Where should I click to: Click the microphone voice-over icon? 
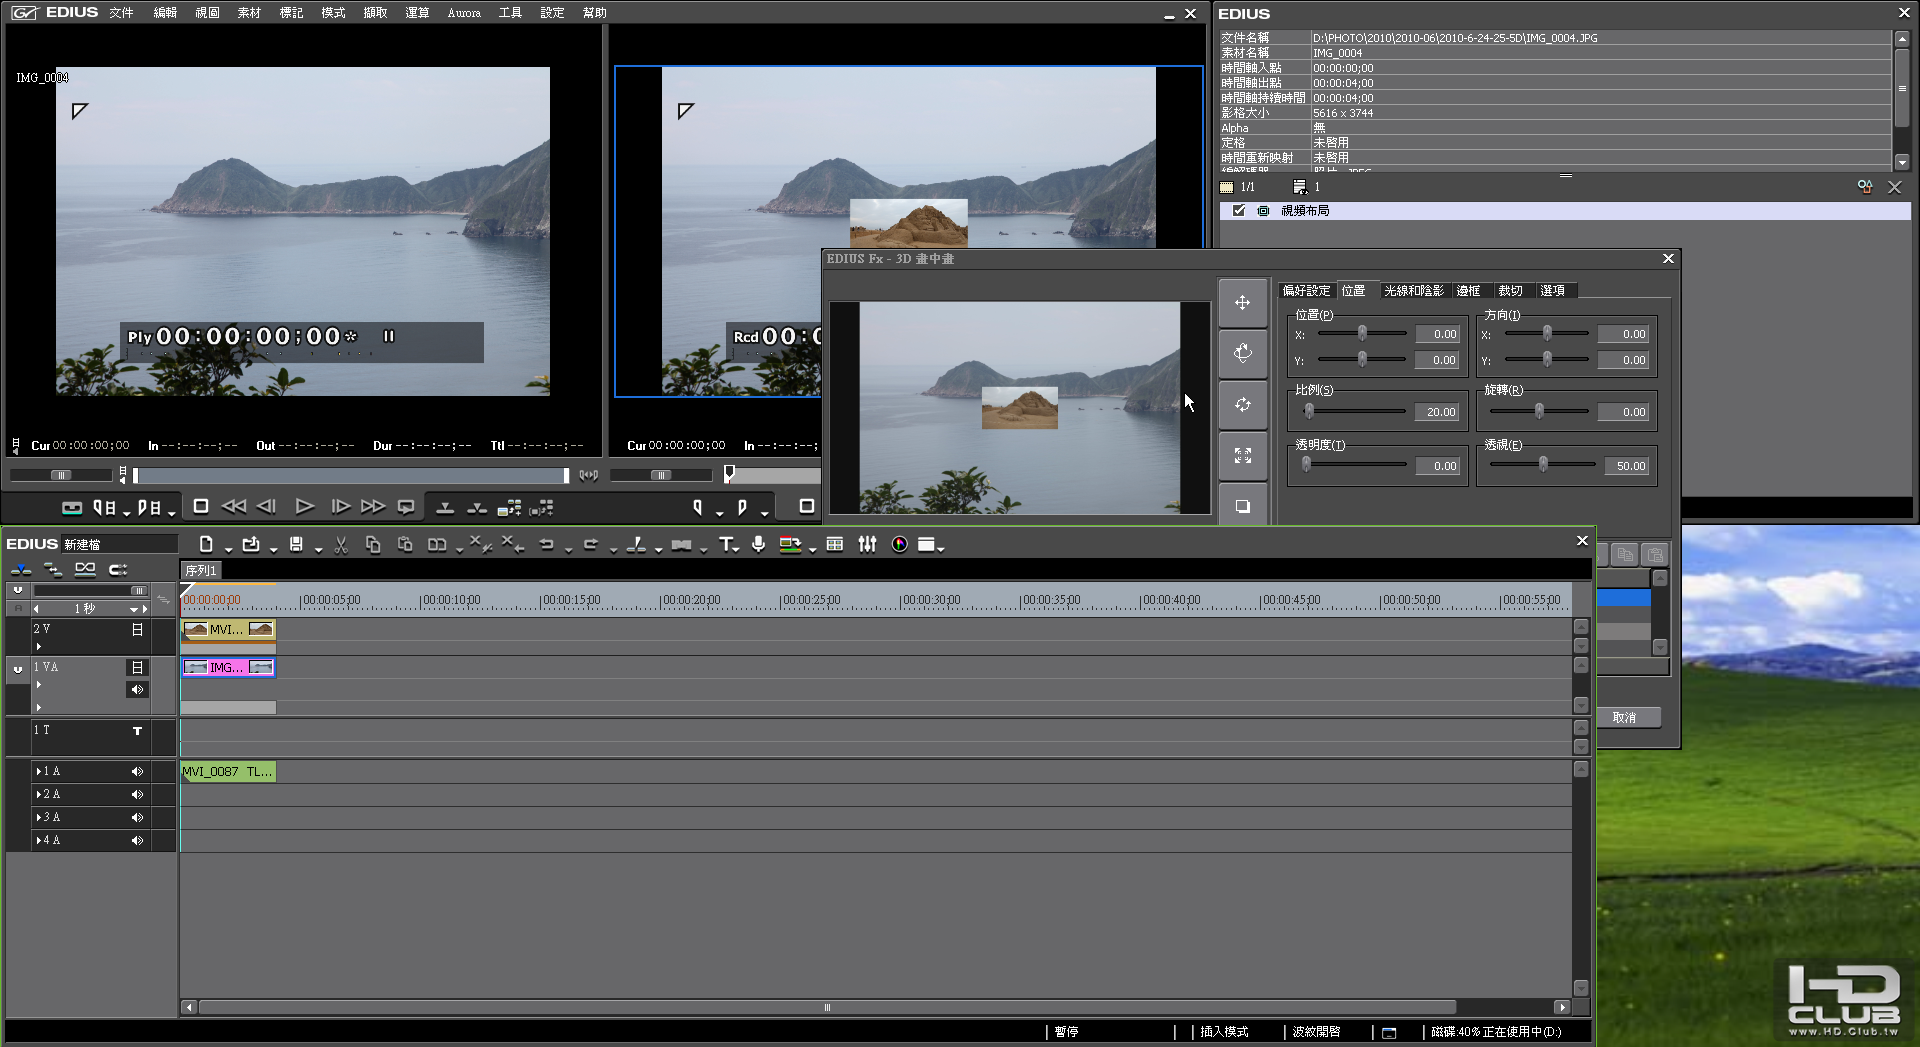click(759, 545)
